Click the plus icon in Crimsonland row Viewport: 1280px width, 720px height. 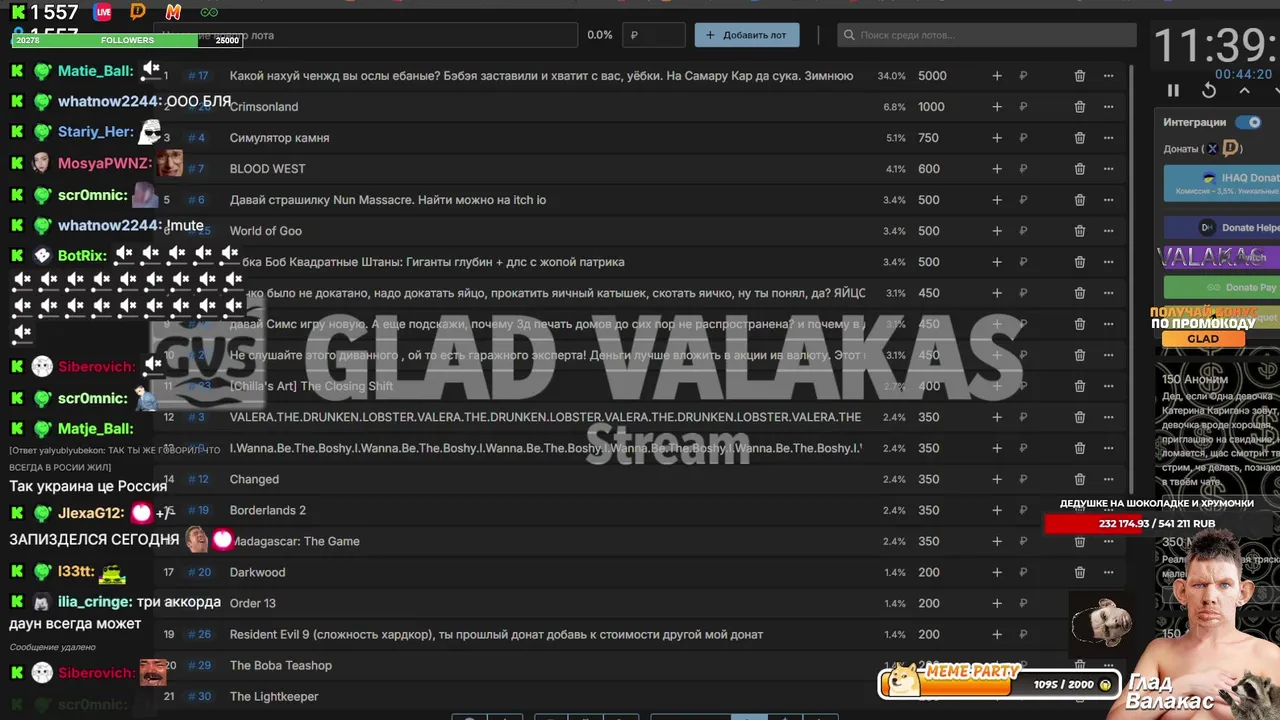pos(997,107)
